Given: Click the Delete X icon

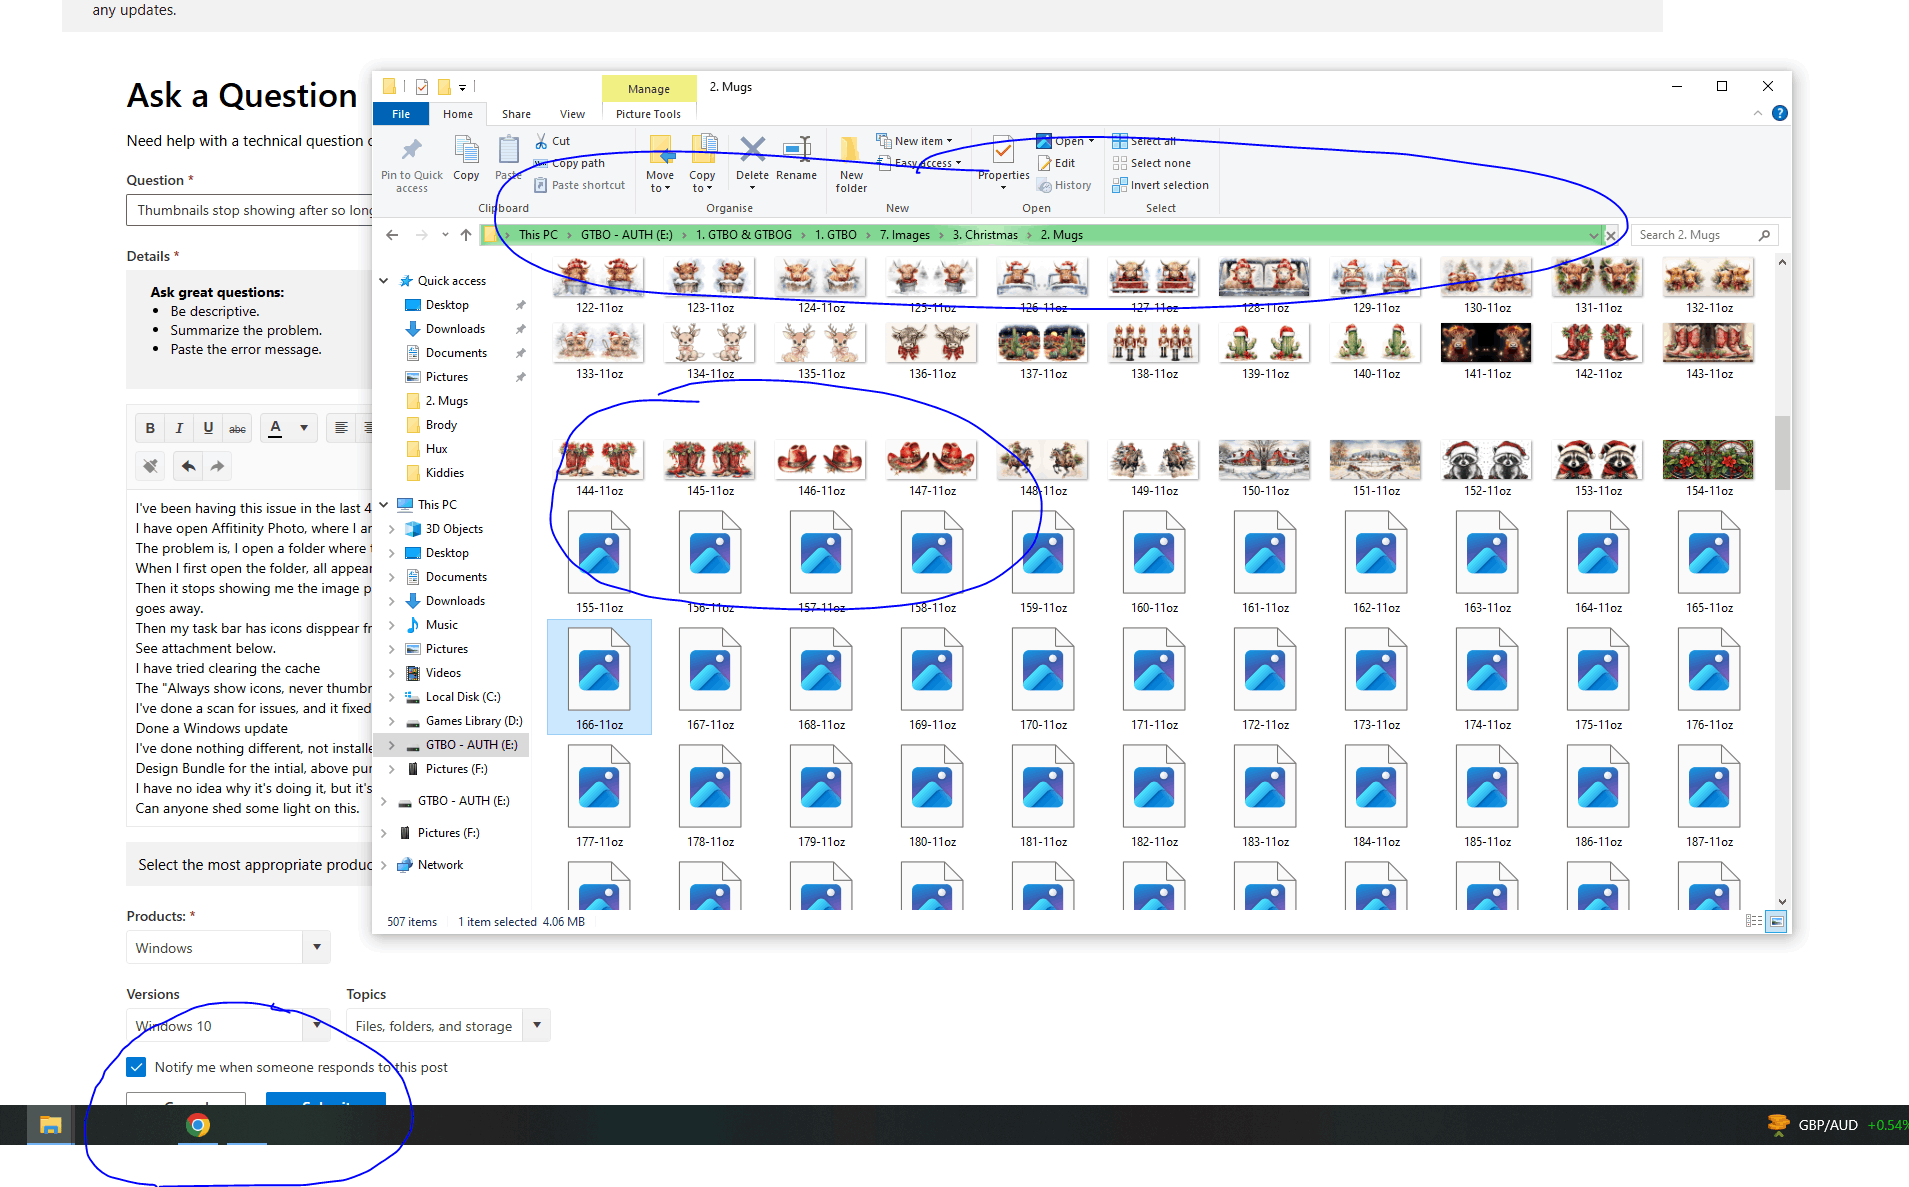Looking at the screenshot, I should point(752,150).
